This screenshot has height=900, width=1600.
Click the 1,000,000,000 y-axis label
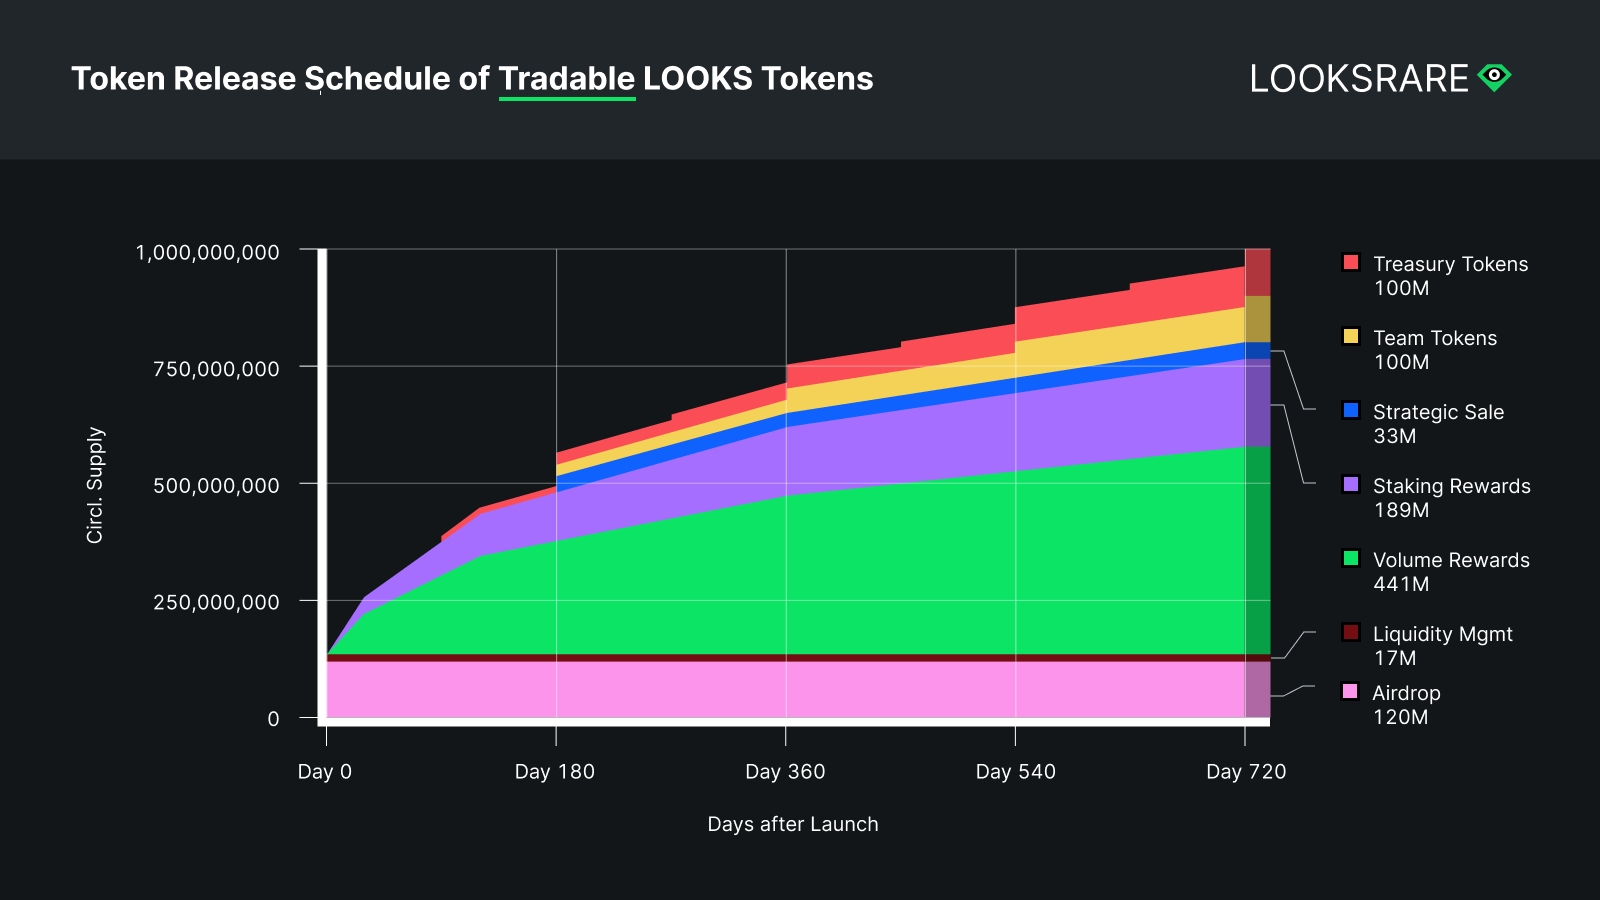tap(208, 252)
